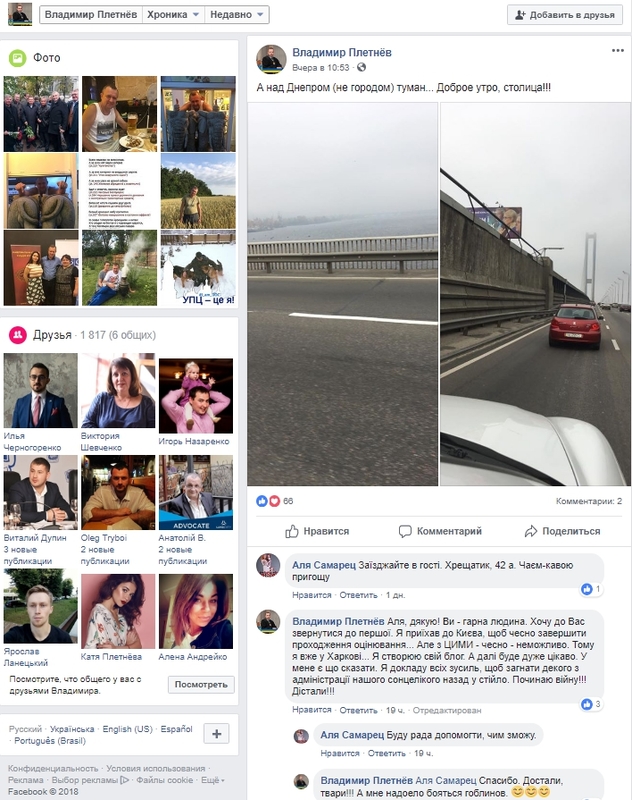Add another language with the plus button
Screen dimensions: 632x800
click(x=216, y=734)
